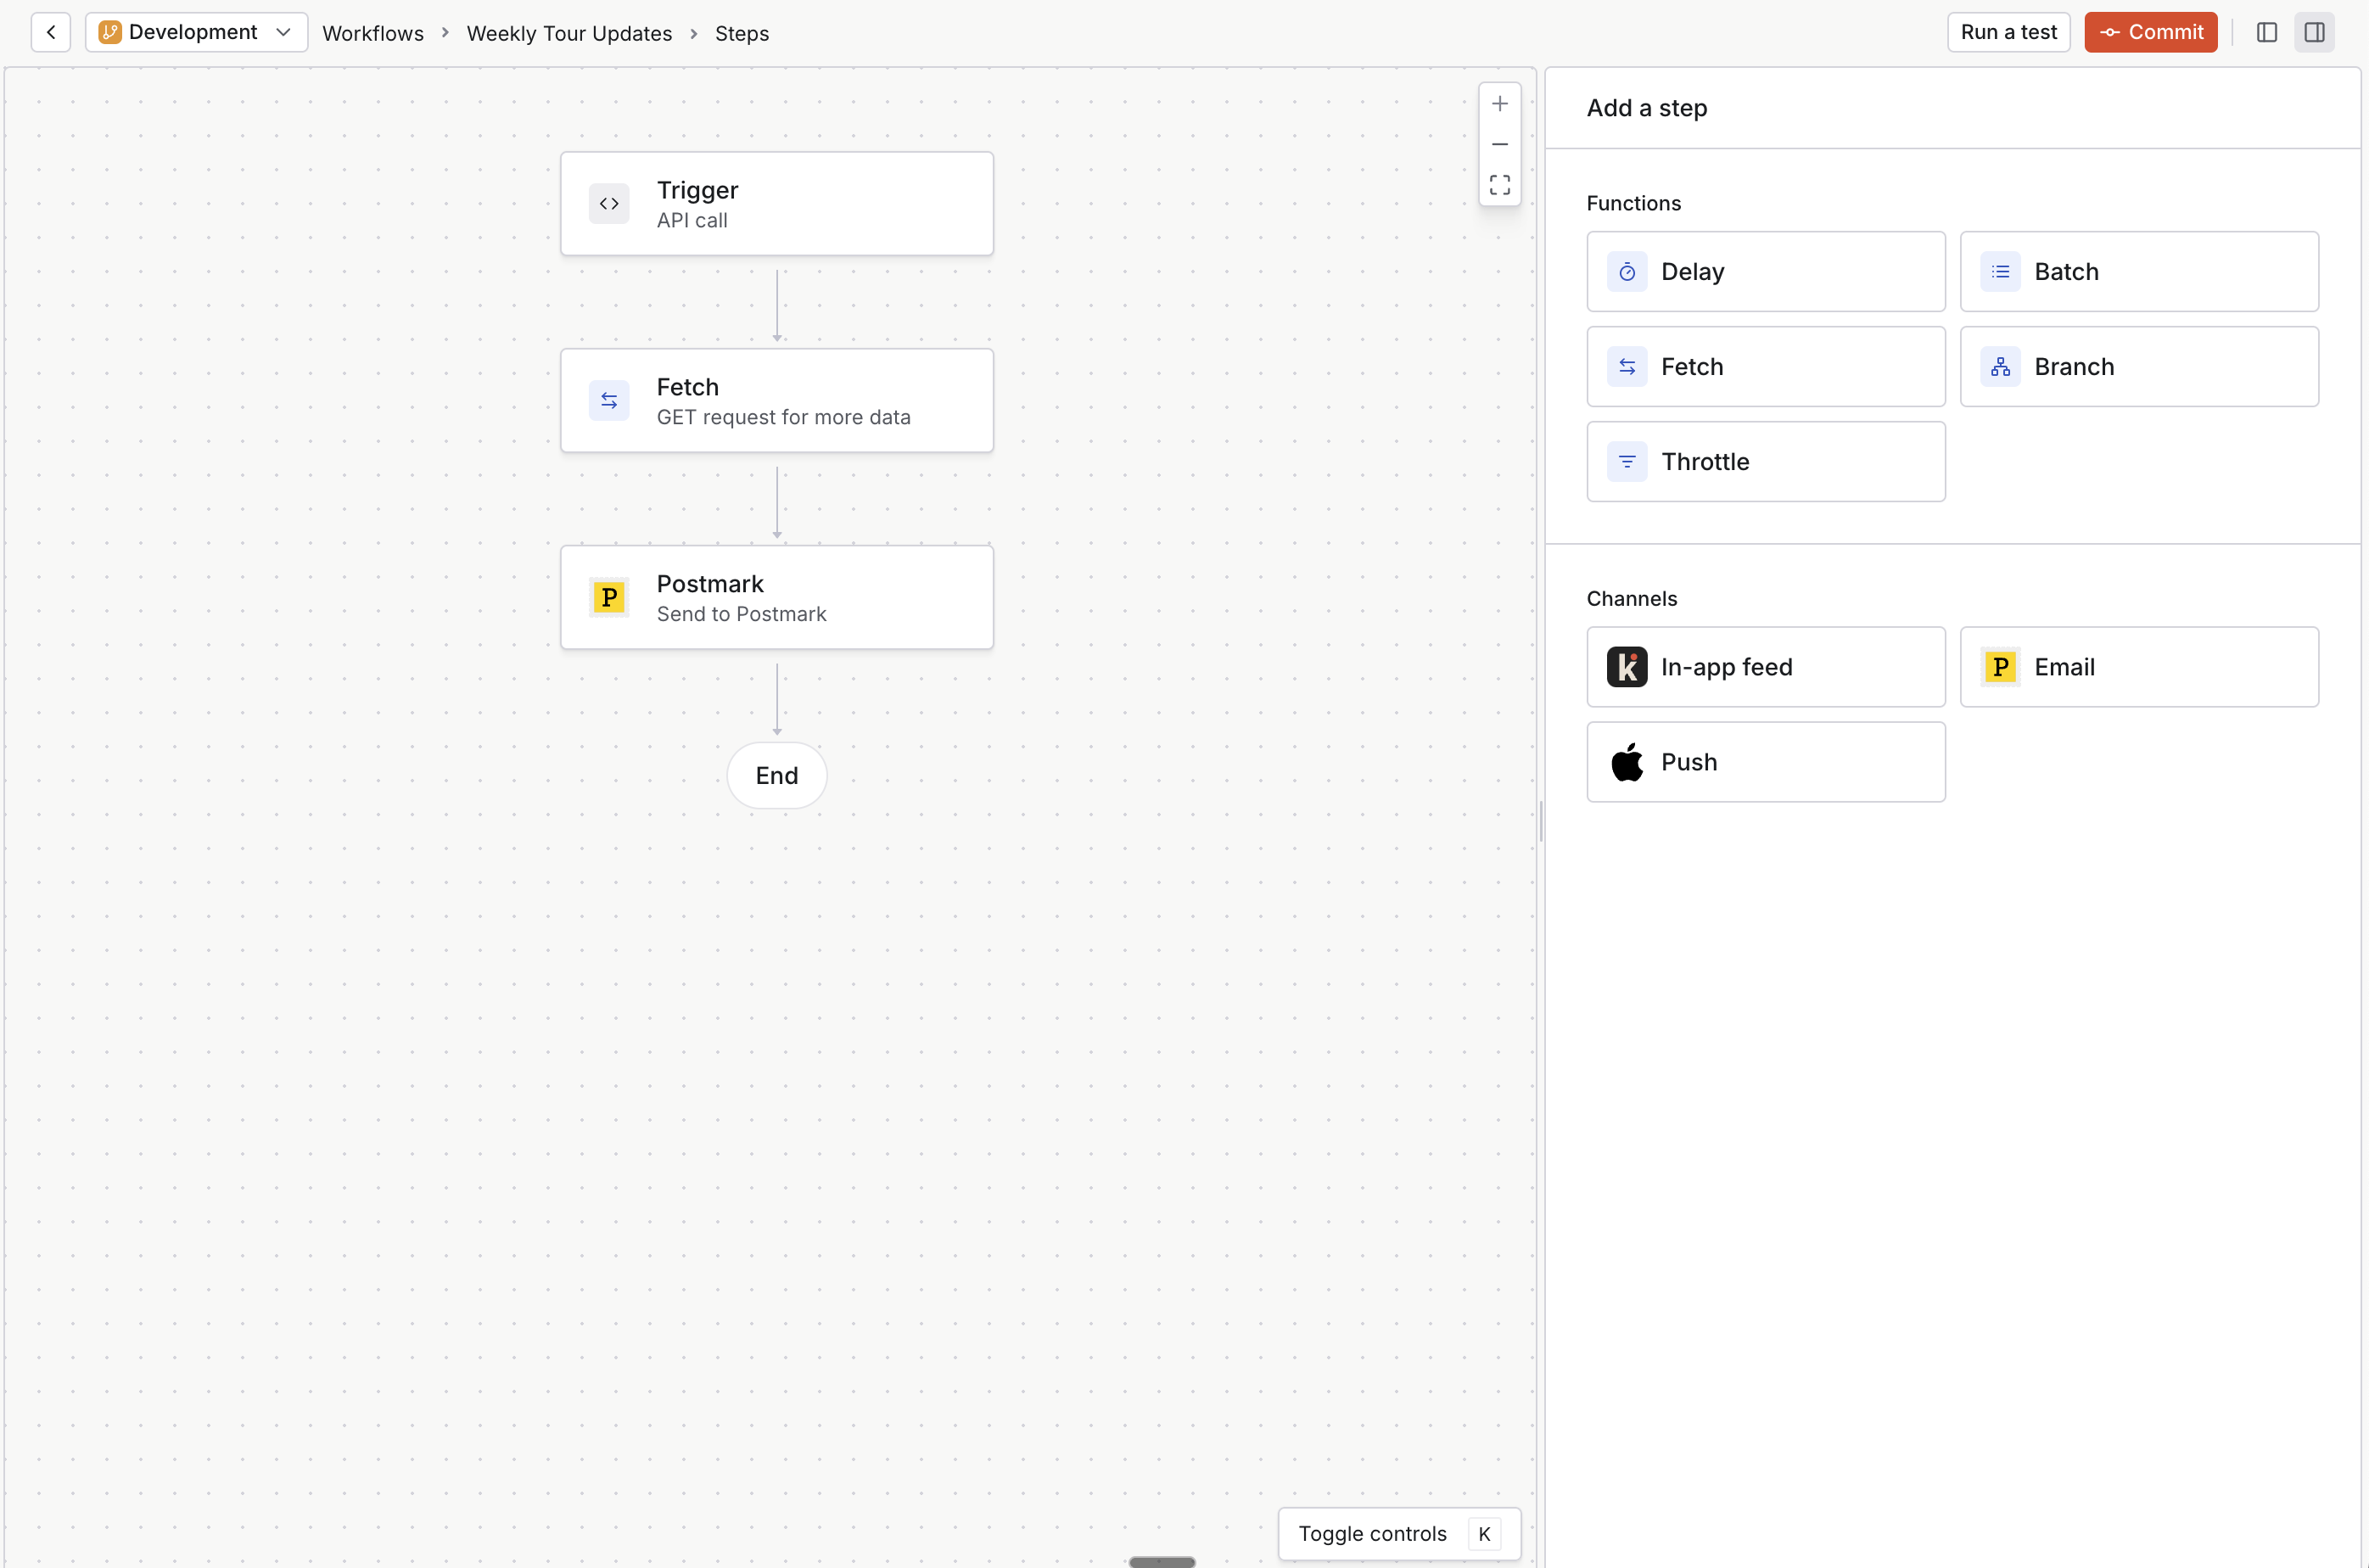Toggle the right sidebar panel
Screen dimensions: 2369x1568
(x=2315, y=32)
